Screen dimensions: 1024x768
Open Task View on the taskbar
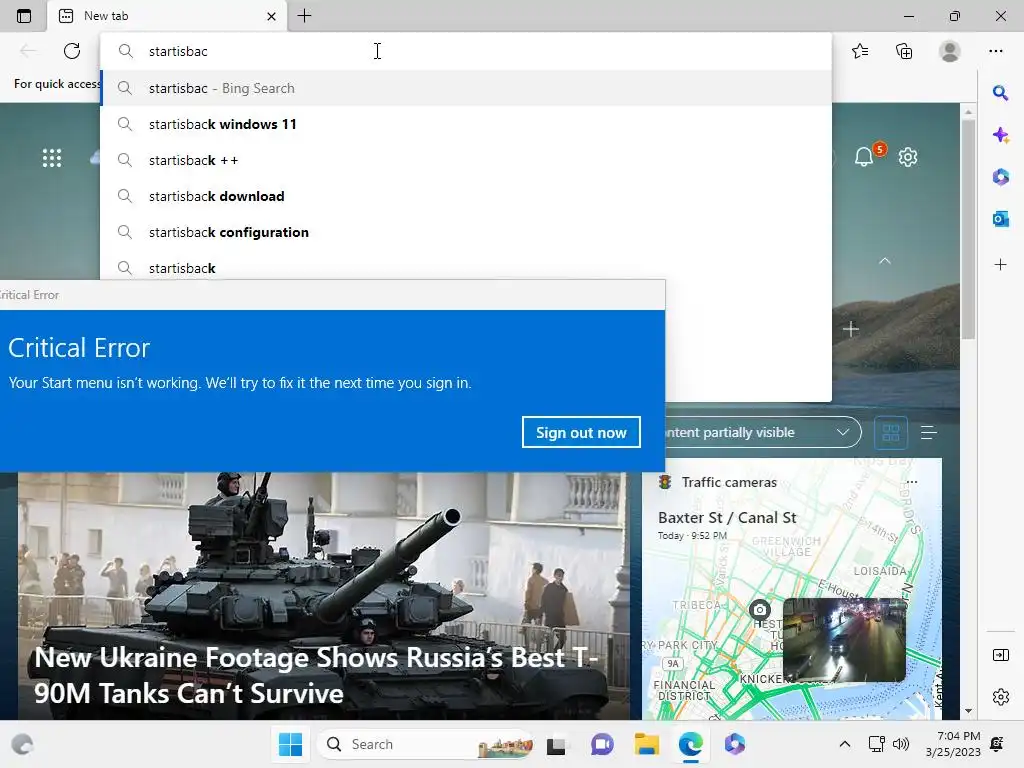tap(556, 744)
